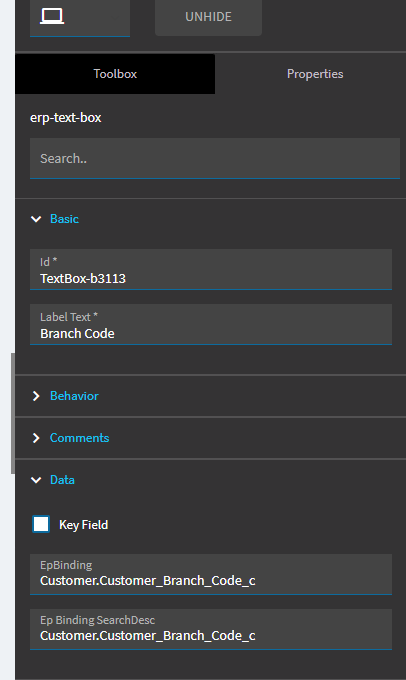Click the Data section heading
The width and height of the screenshot is (406, 680).
[x=62, y=480]
